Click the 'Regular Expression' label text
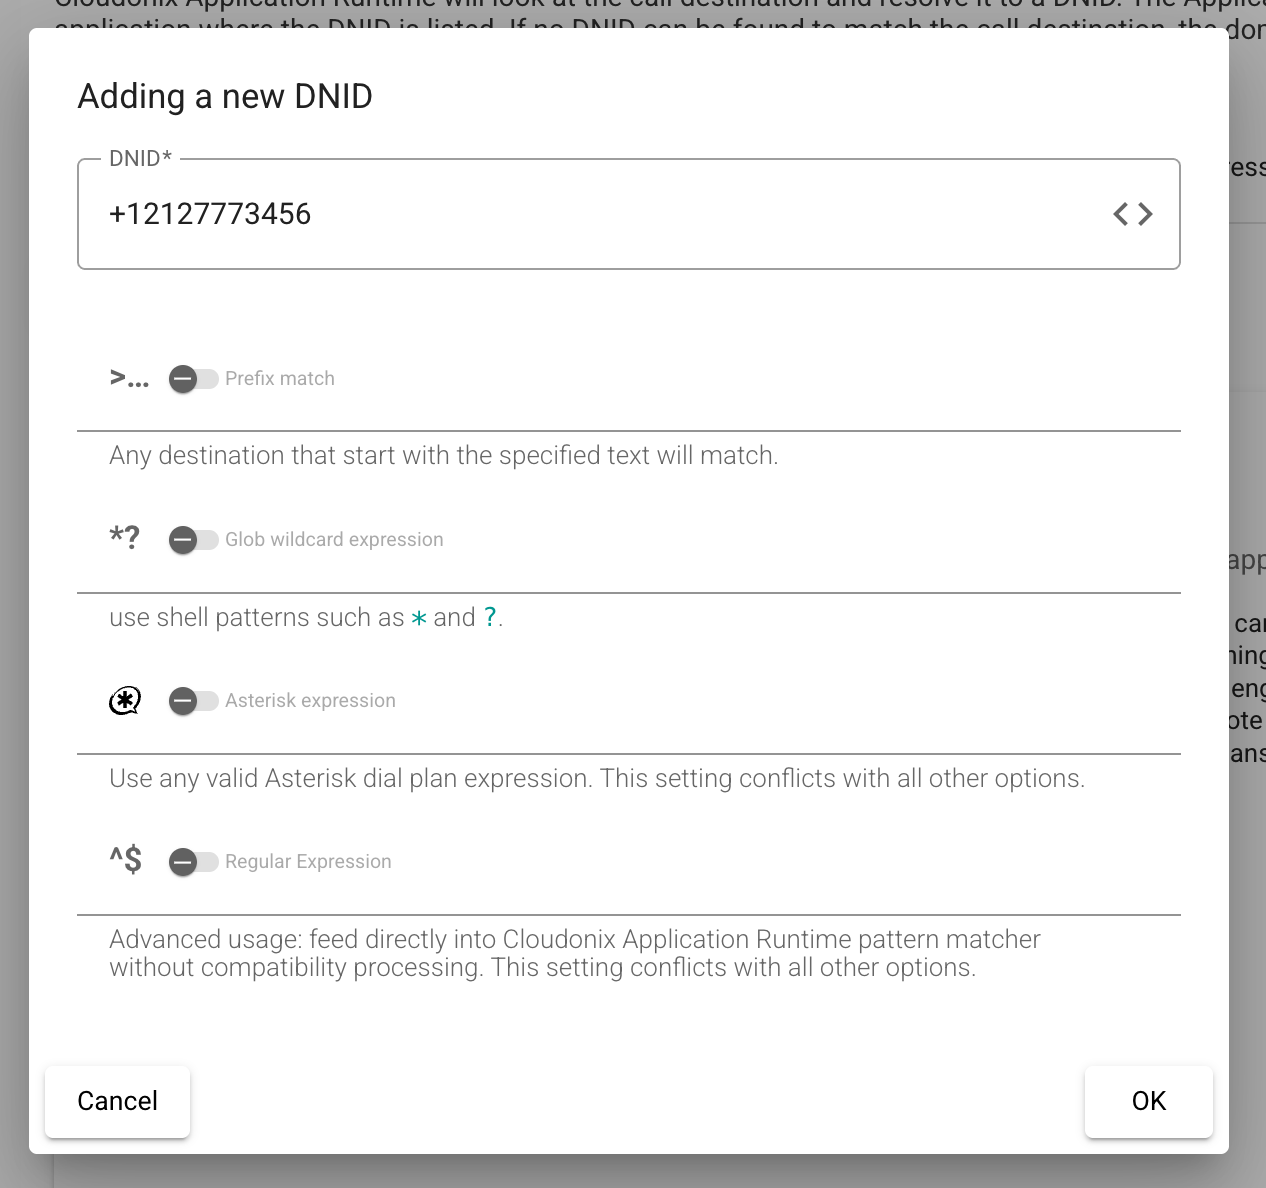The image size is (1266, 1188). (308, 862)
